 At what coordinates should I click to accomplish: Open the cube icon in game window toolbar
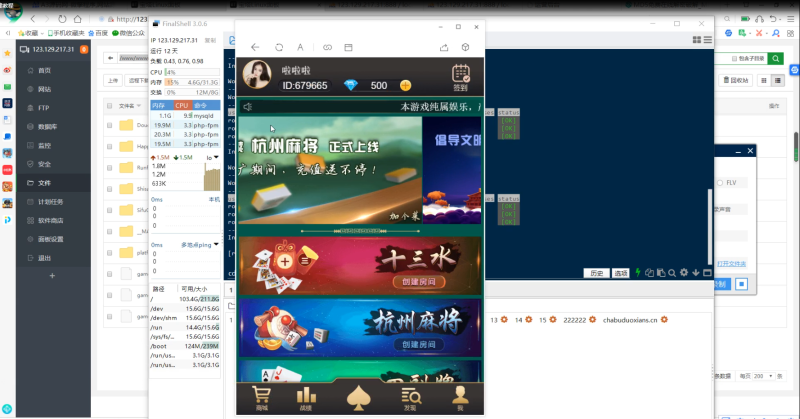tap(465, 47)
